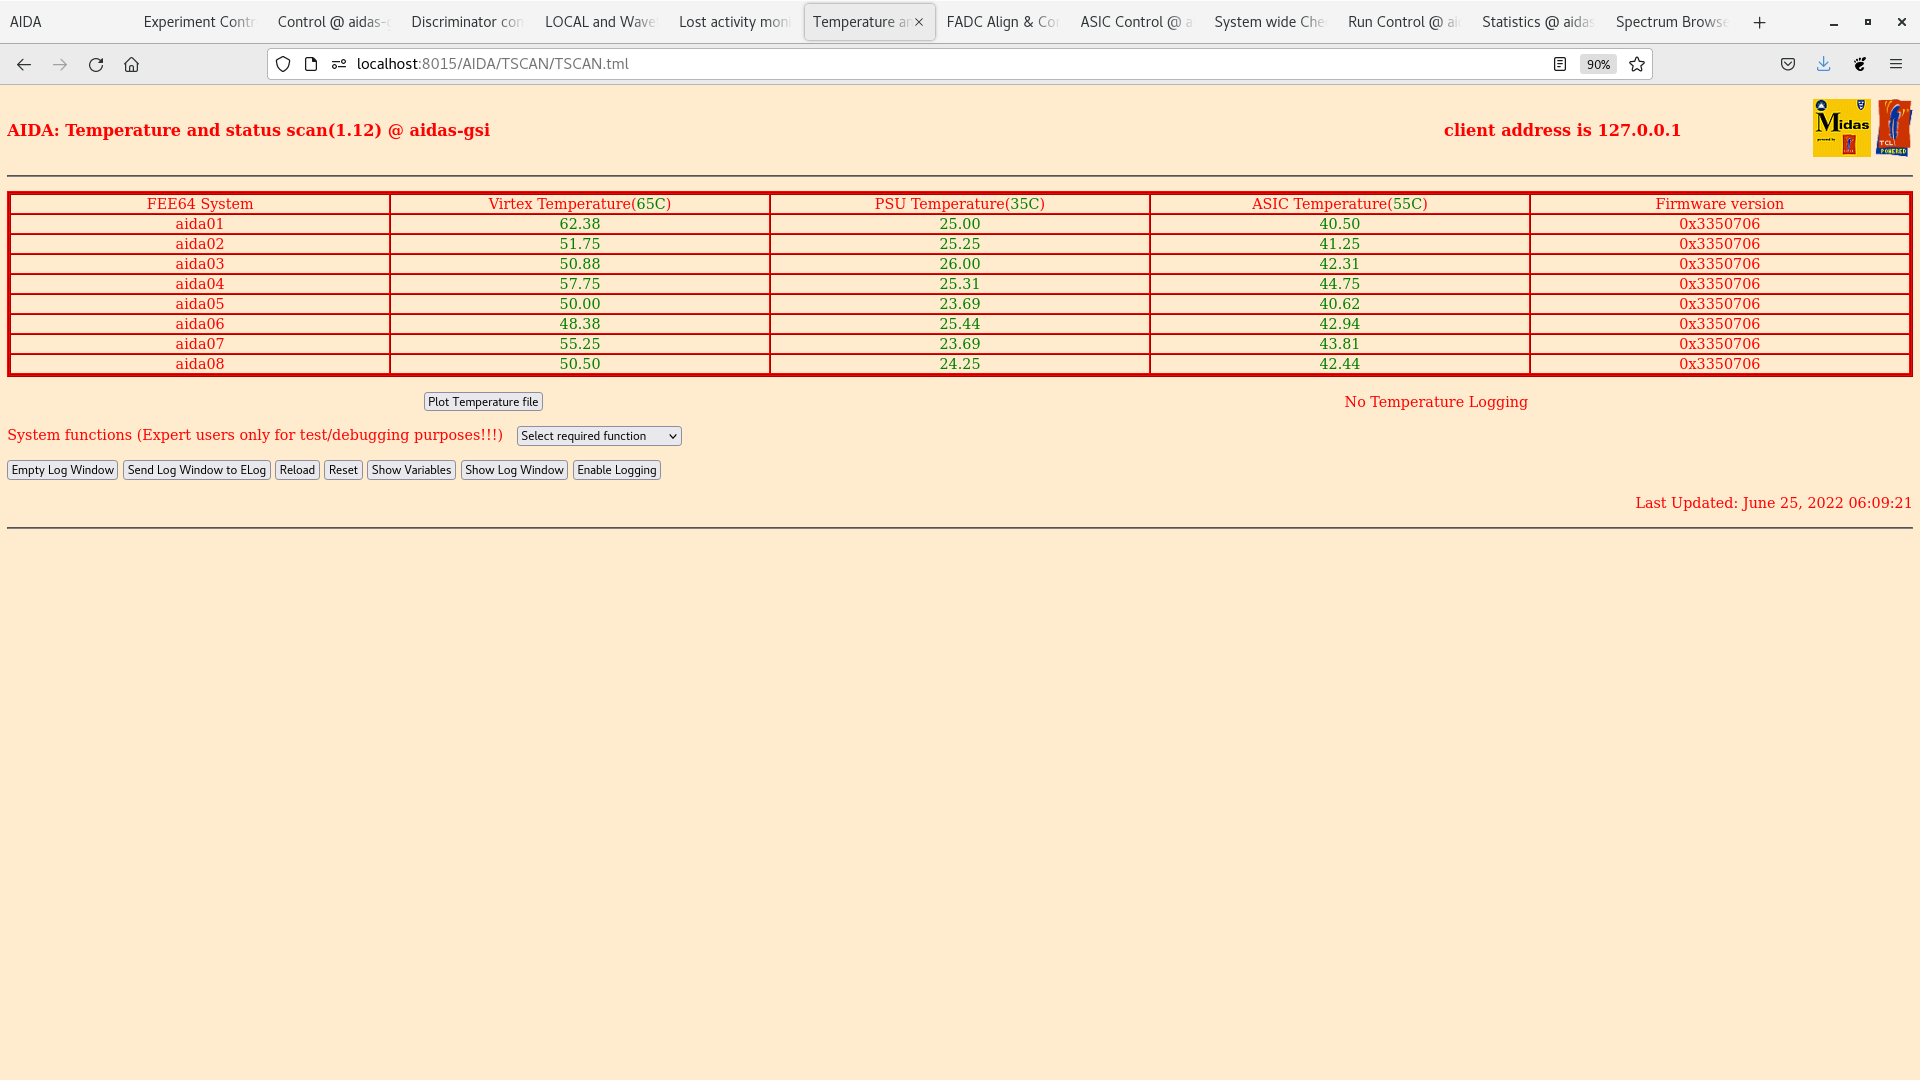Open the reader view icon
The image size is (1920, 1080).
[1559, 64]
